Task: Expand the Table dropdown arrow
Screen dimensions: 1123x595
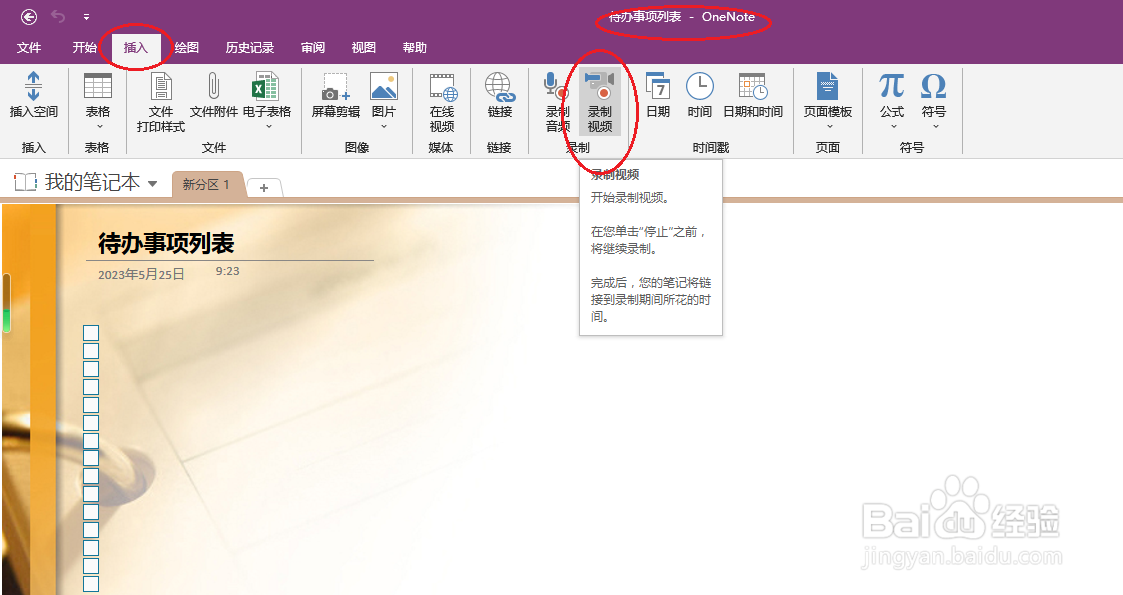Action: [99, 127]
